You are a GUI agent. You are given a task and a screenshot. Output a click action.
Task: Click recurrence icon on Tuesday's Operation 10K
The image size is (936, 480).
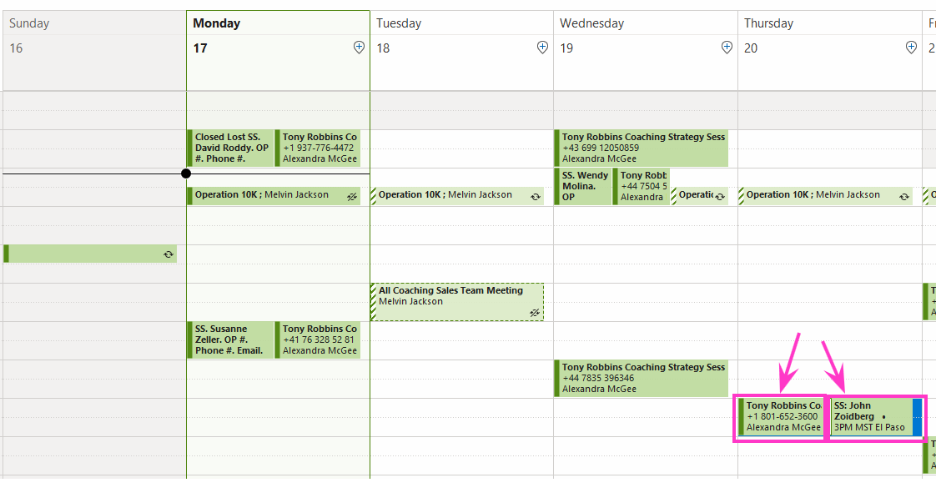click(x=535, y=196)
